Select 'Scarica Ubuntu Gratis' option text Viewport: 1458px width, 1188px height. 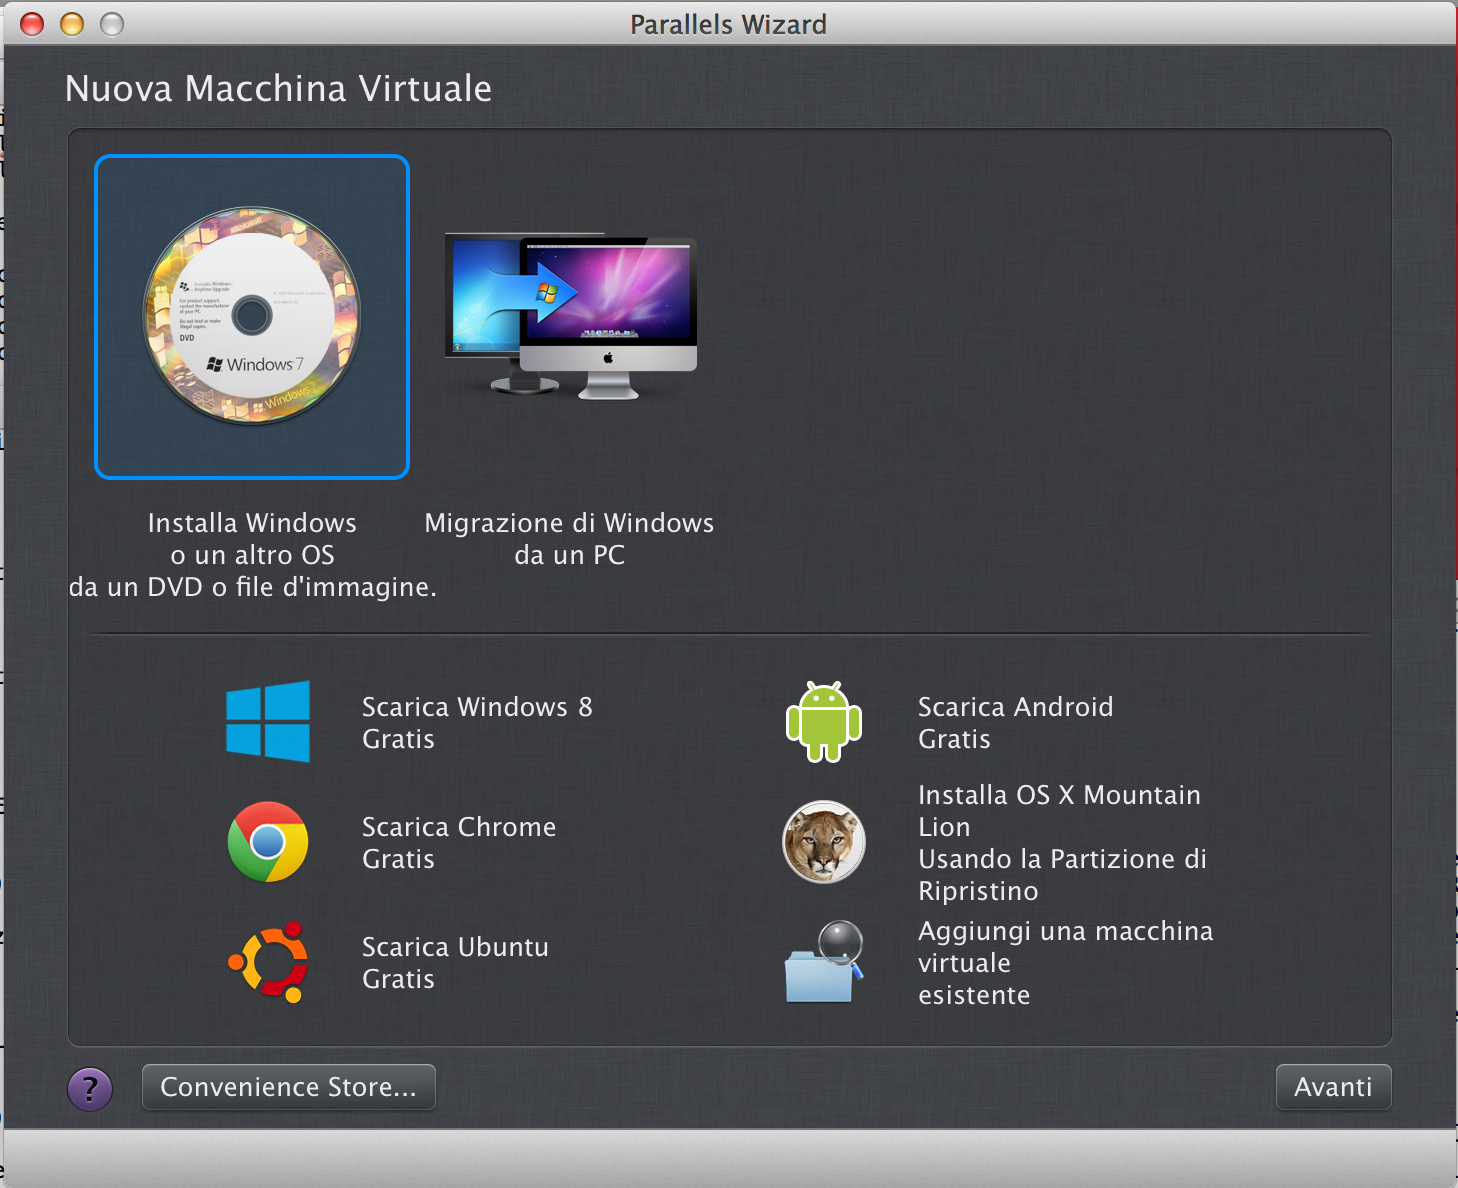click(x=455, y=962)
